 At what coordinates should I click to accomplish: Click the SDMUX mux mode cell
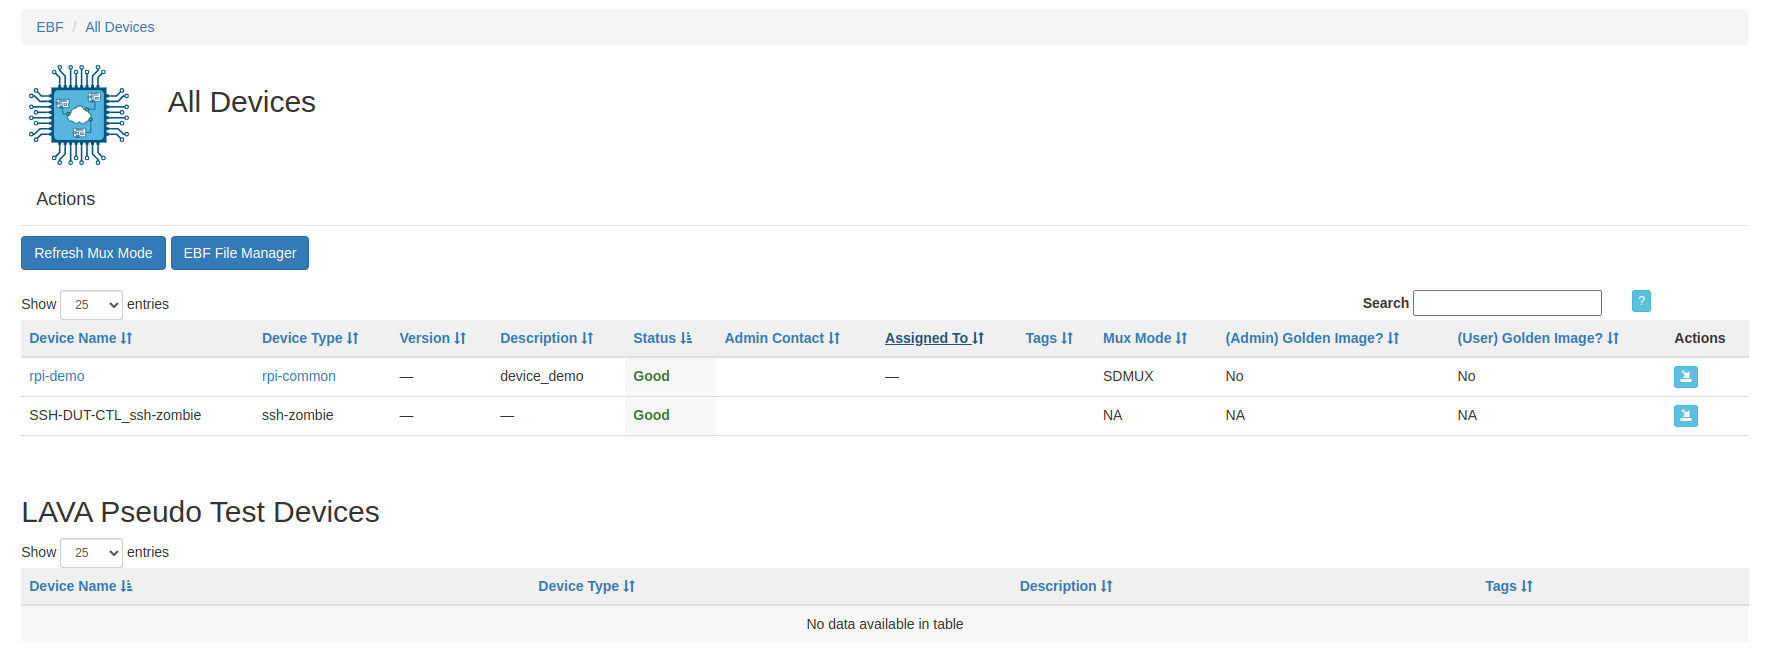1128,376
